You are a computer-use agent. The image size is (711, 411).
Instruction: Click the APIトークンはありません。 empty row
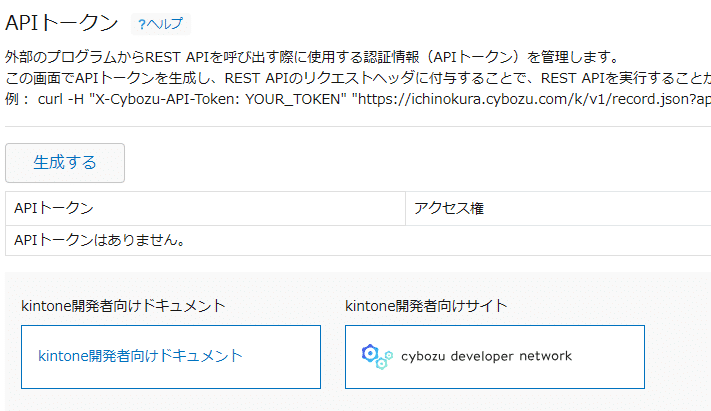tap(358, 240)
